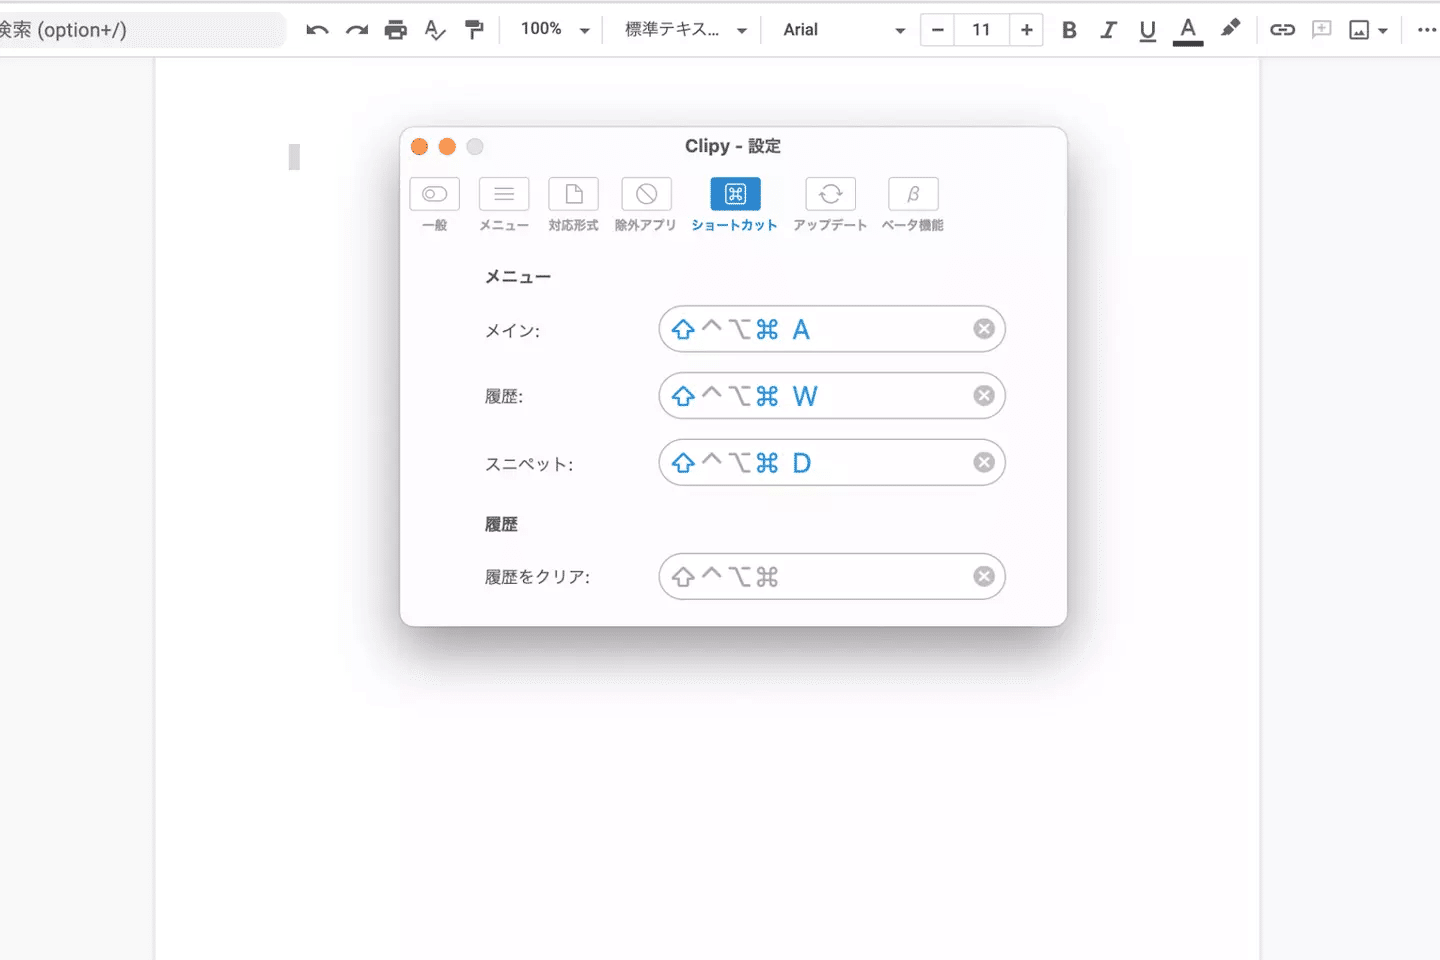Click the spell check icon
Image resolution: width=1440 pixels, height=960 pixels.
(435, 30)
